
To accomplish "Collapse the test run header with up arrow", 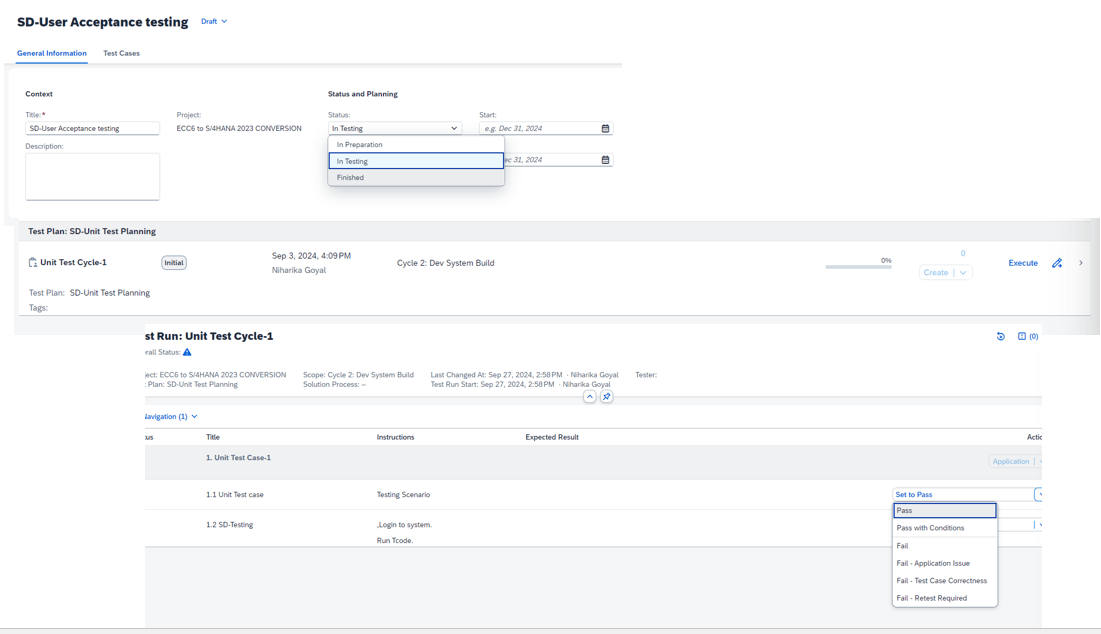I will (590, 397).
